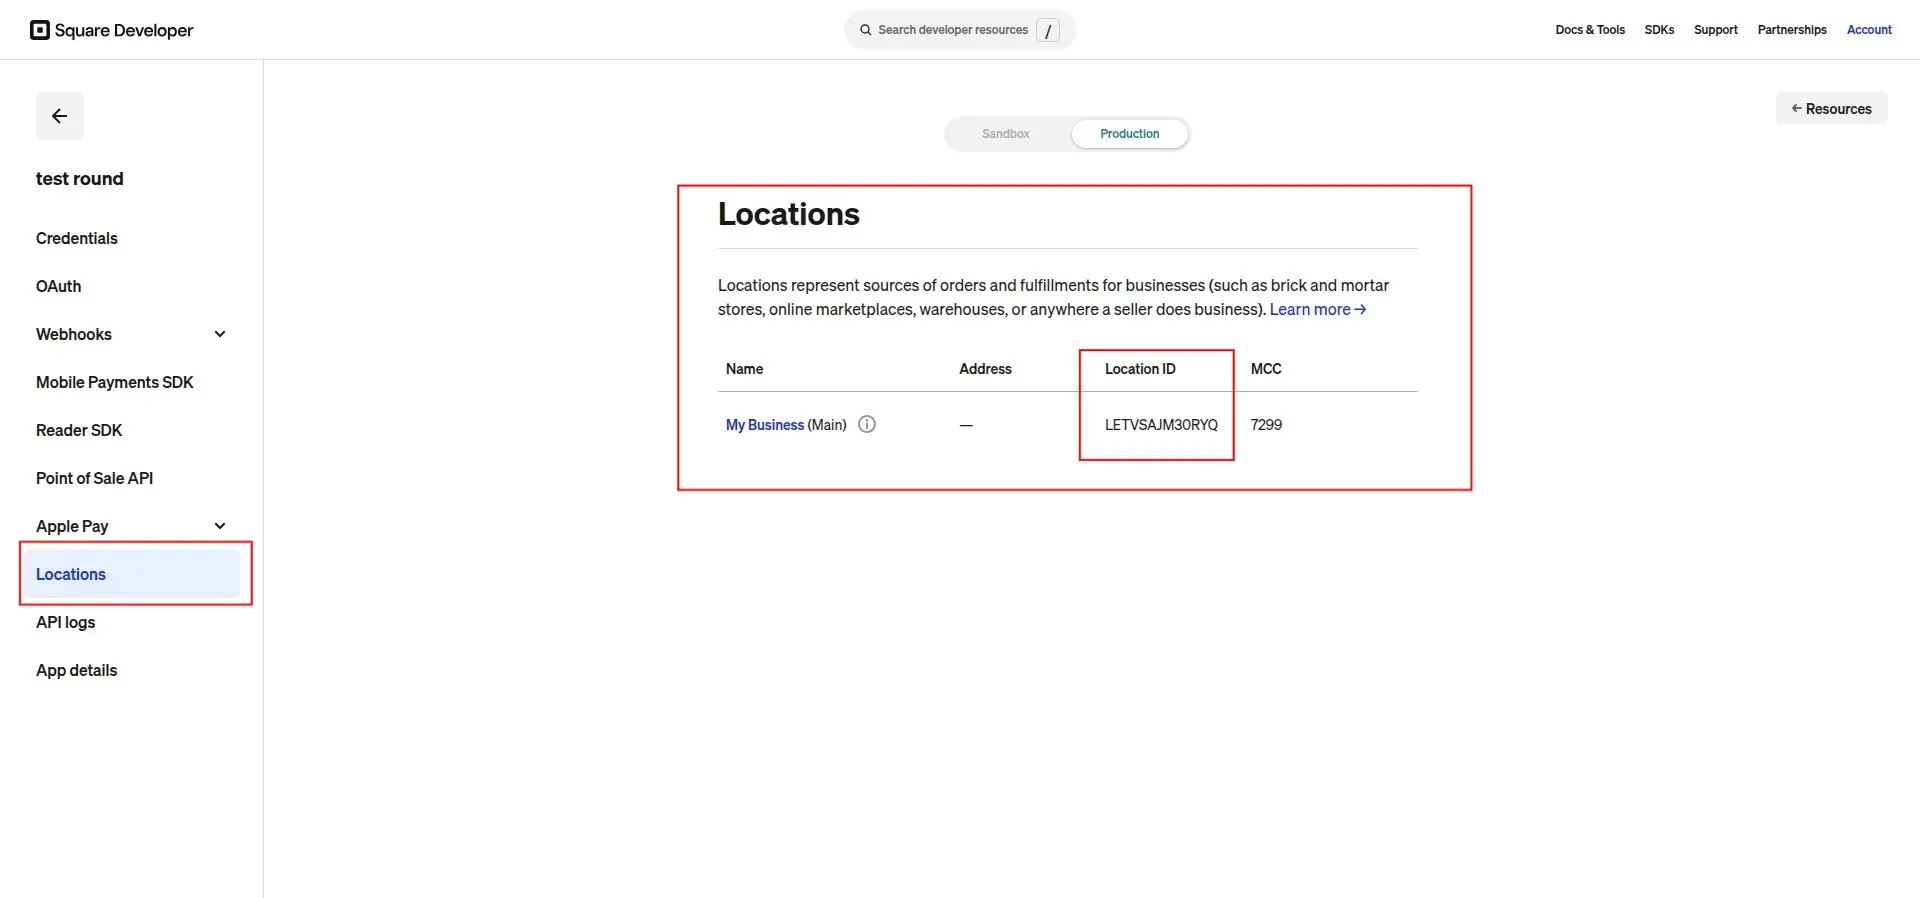Click the MCC column header
Screen dimensions: 1920x898
[1266, 369]
